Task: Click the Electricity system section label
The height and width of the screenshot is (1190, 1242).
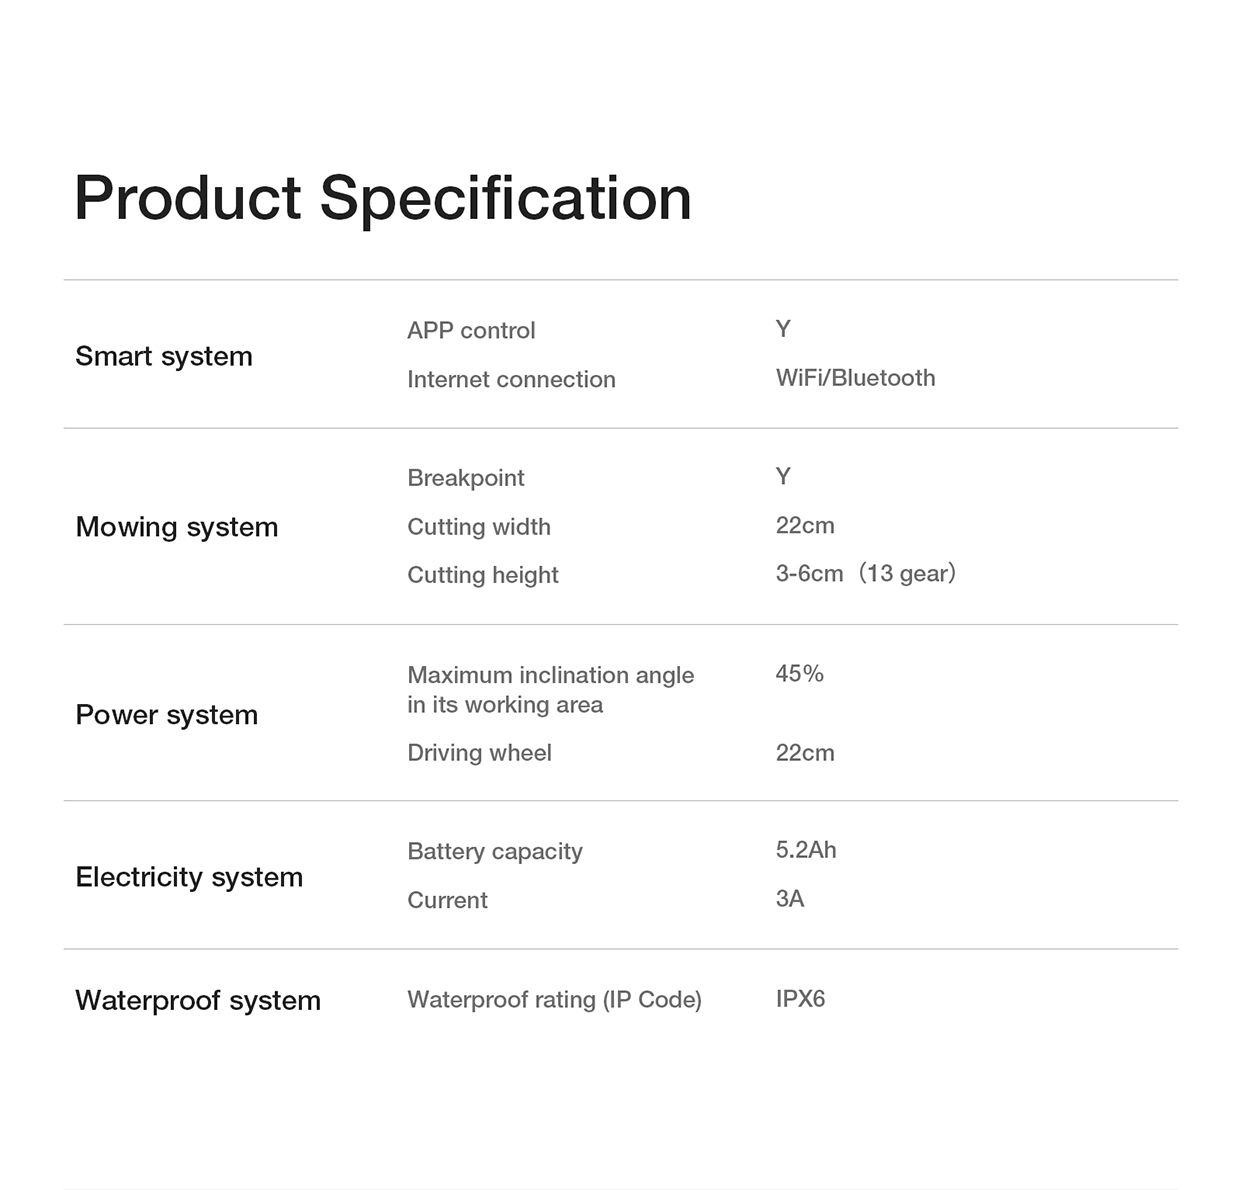Action: point(189,877)
